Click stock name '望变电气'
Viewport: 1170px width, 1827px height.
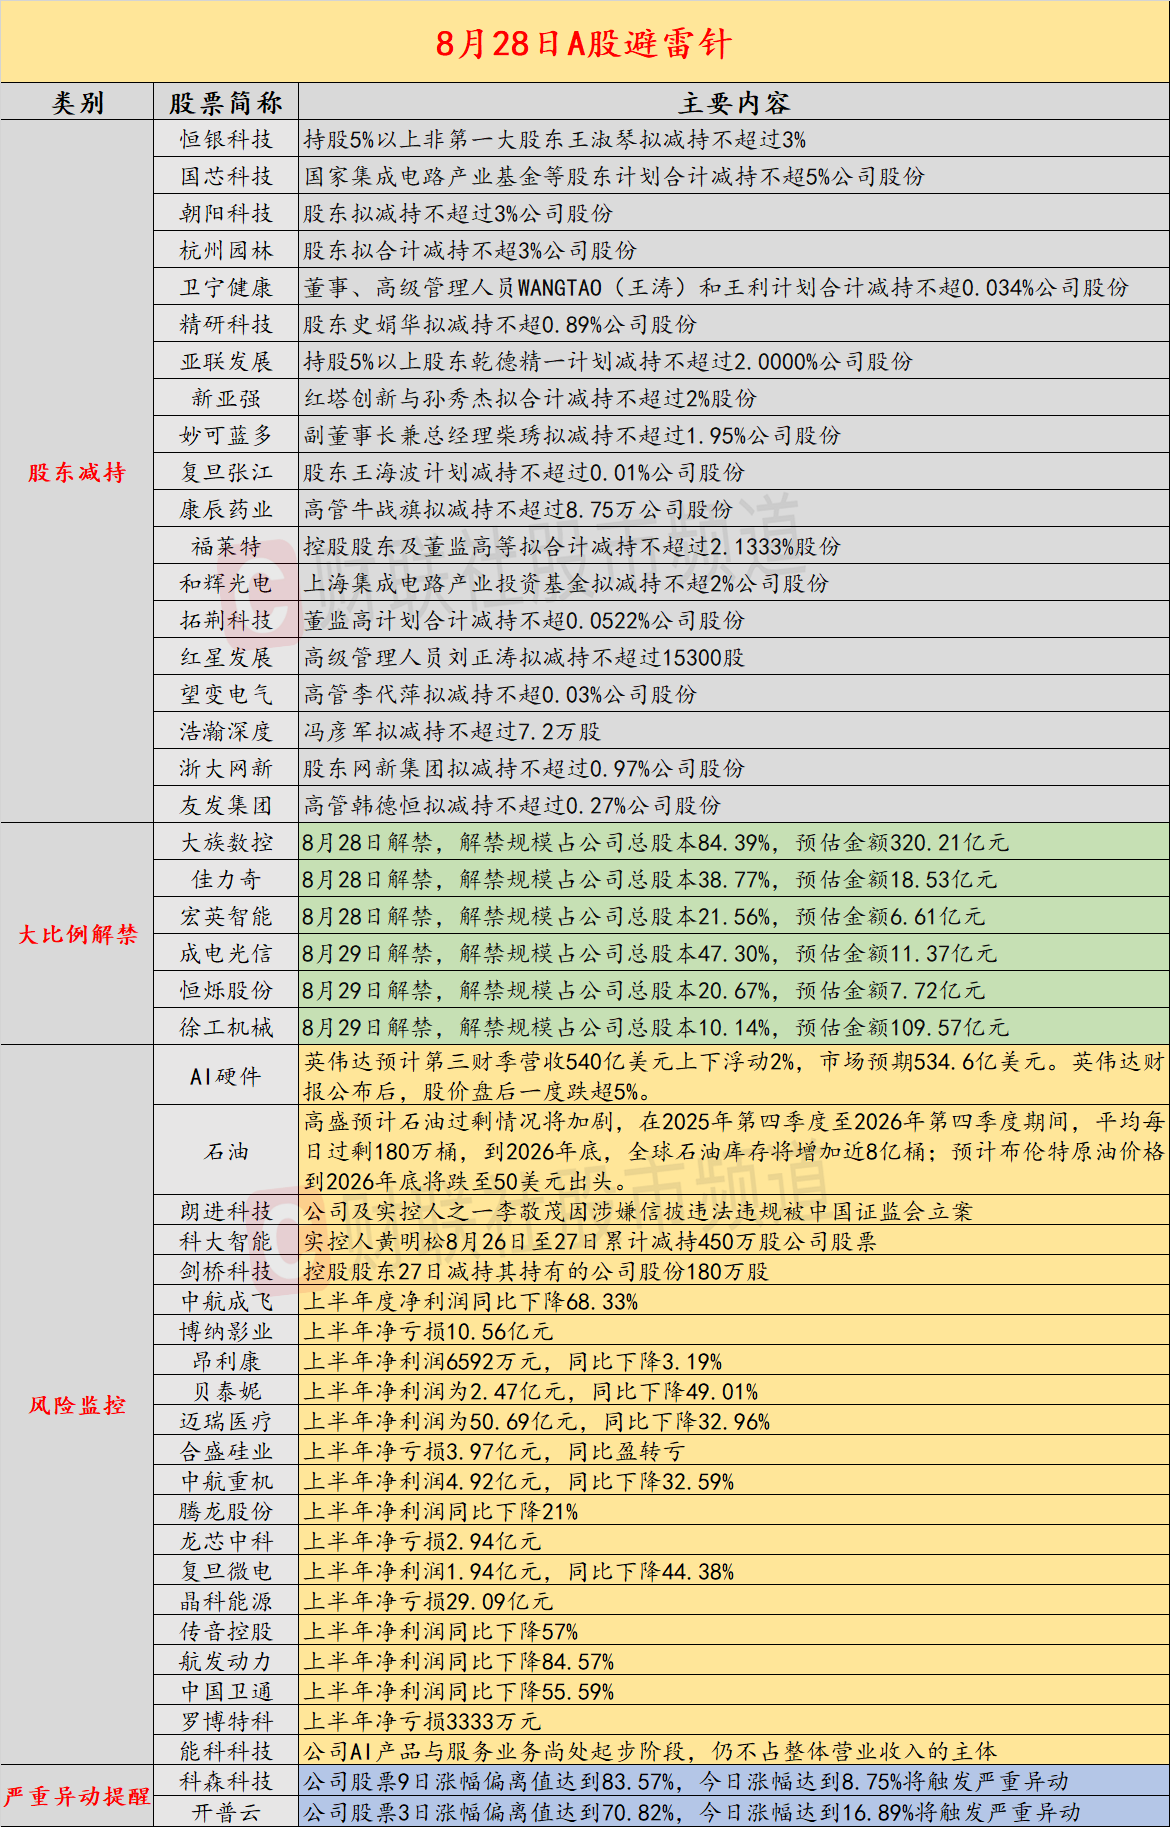pos(226,694)
